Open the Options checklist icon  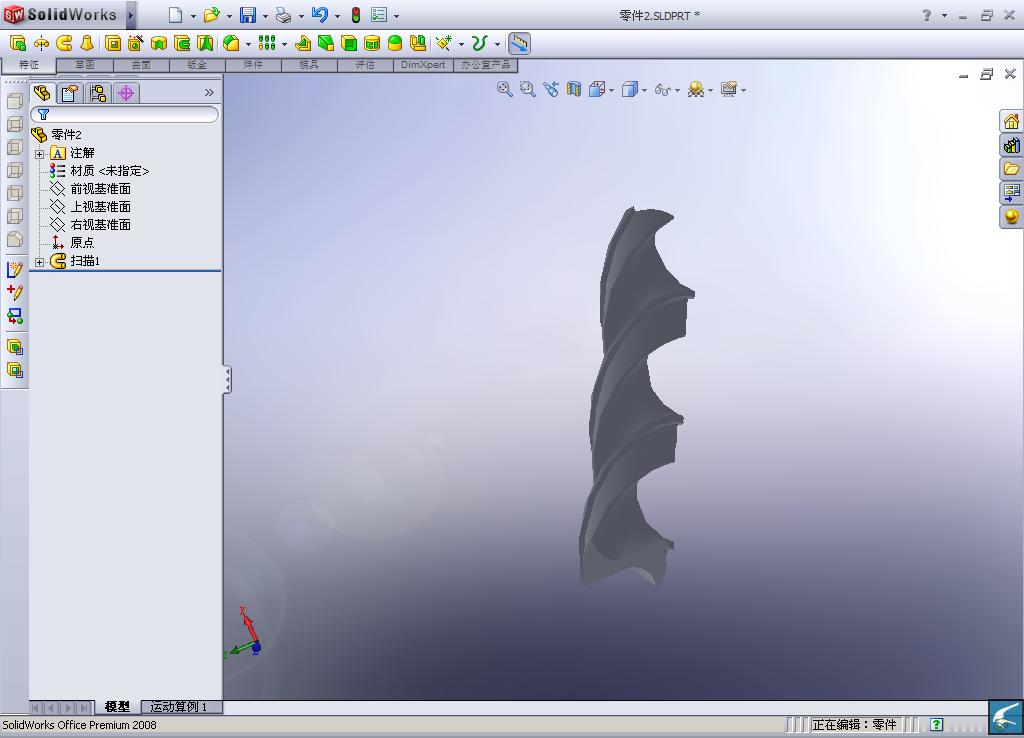(379, 15)
